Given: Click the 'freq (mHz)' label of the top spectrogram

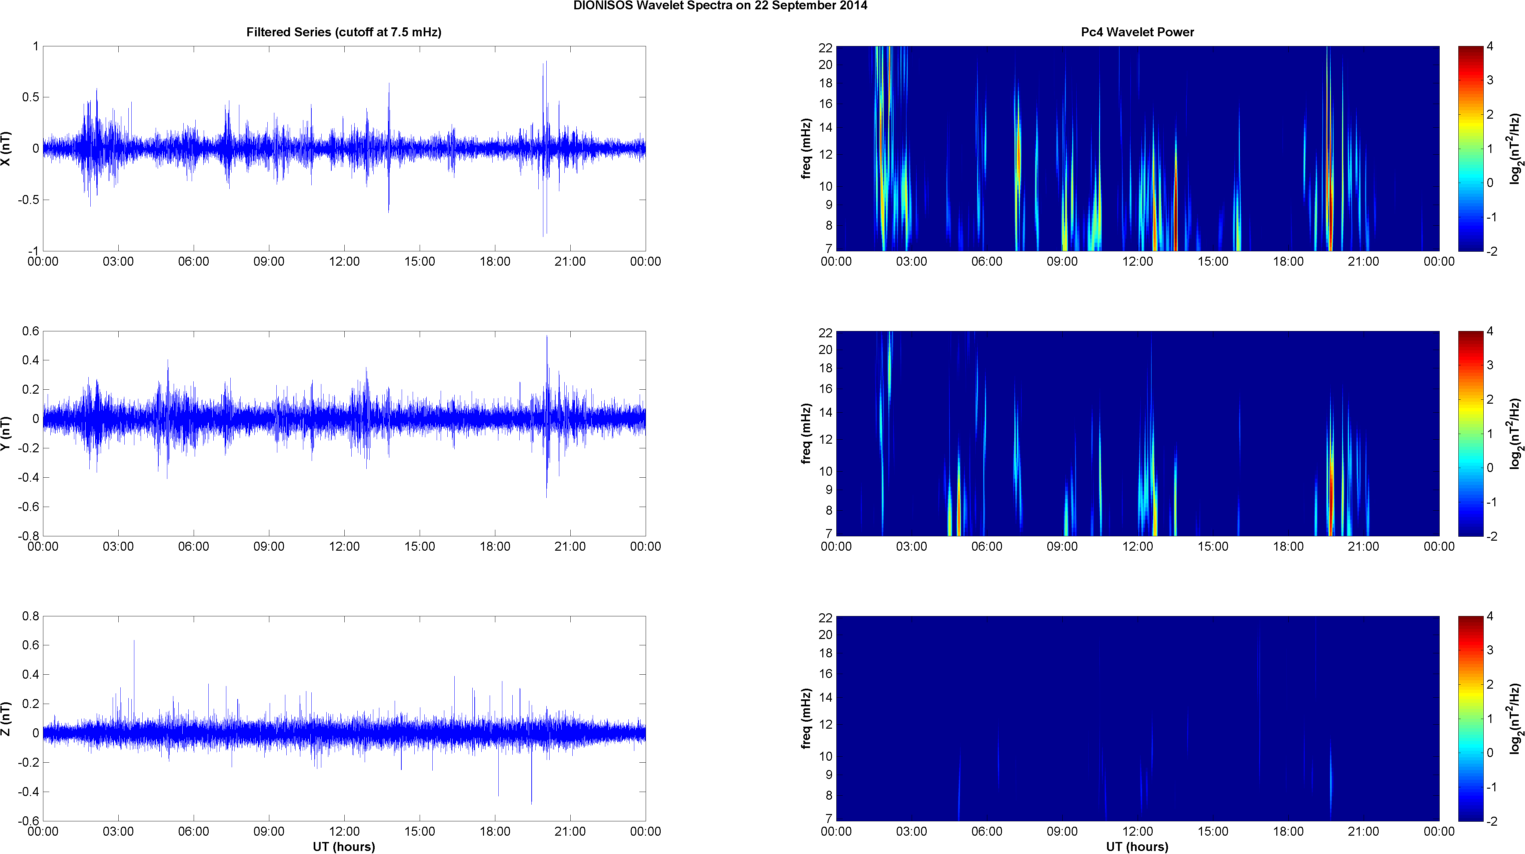Looking at the screenshot, I should click(806, 148).
